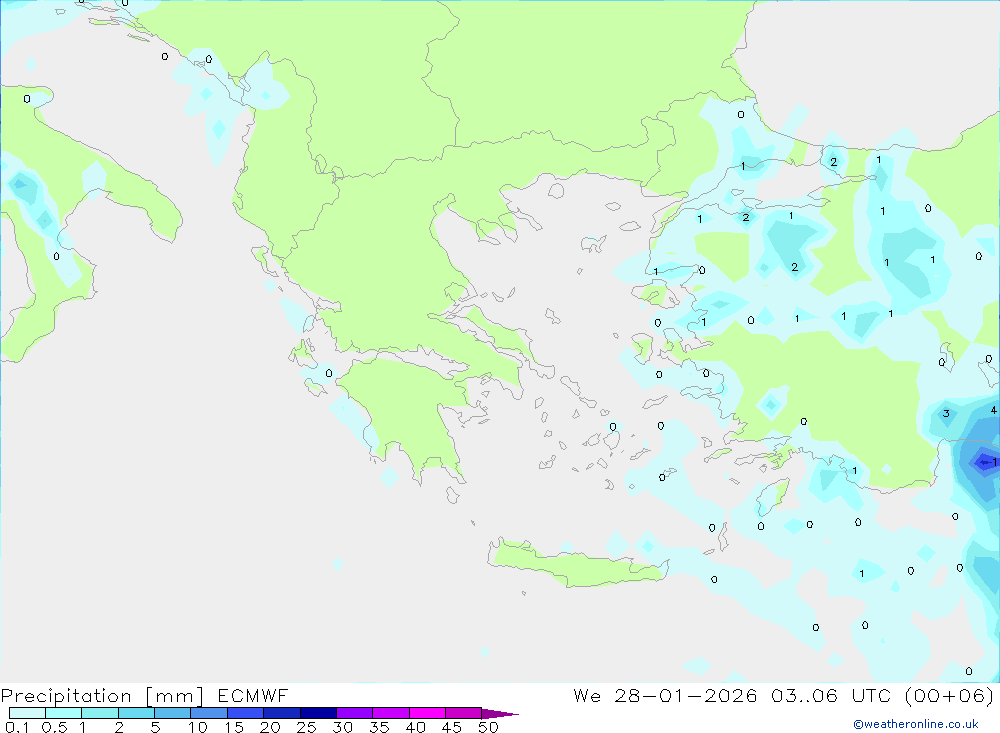Click the 'Precipitation [mm]' title text
The height and width of the screenshot is (733, 1000).
coord(102,695)
